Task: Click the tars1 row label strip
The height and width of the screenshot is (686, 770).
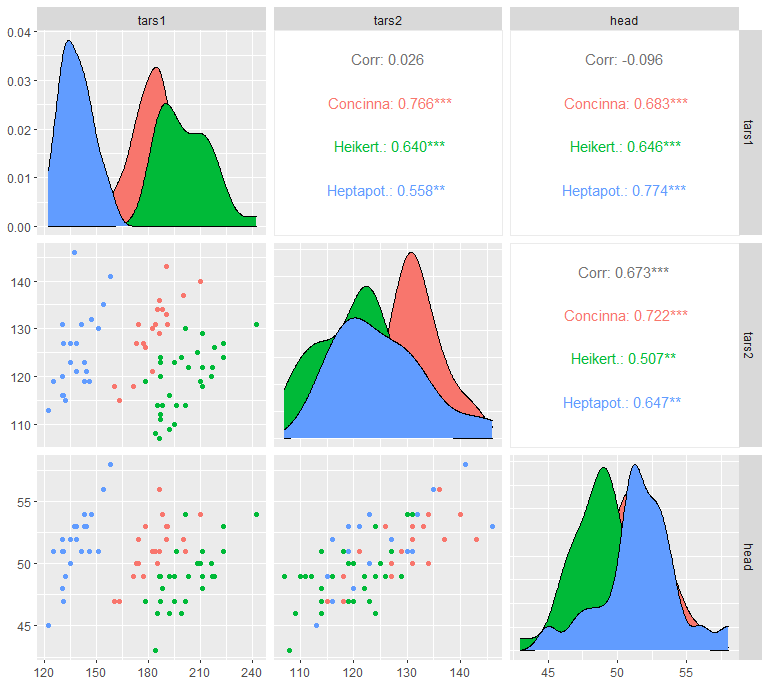Action: tap(748, 133)
